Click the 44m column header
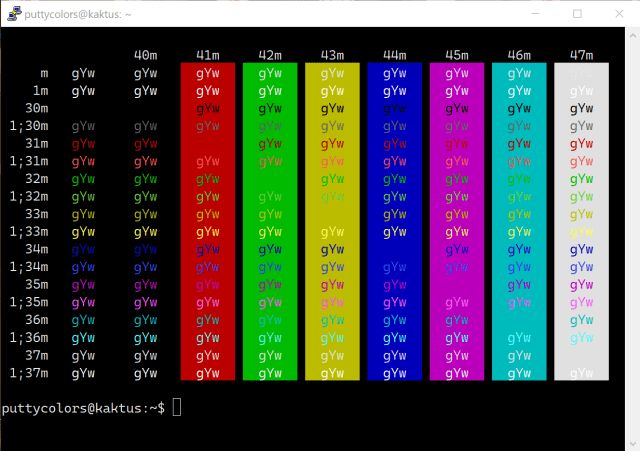 [x=394, y=55]
